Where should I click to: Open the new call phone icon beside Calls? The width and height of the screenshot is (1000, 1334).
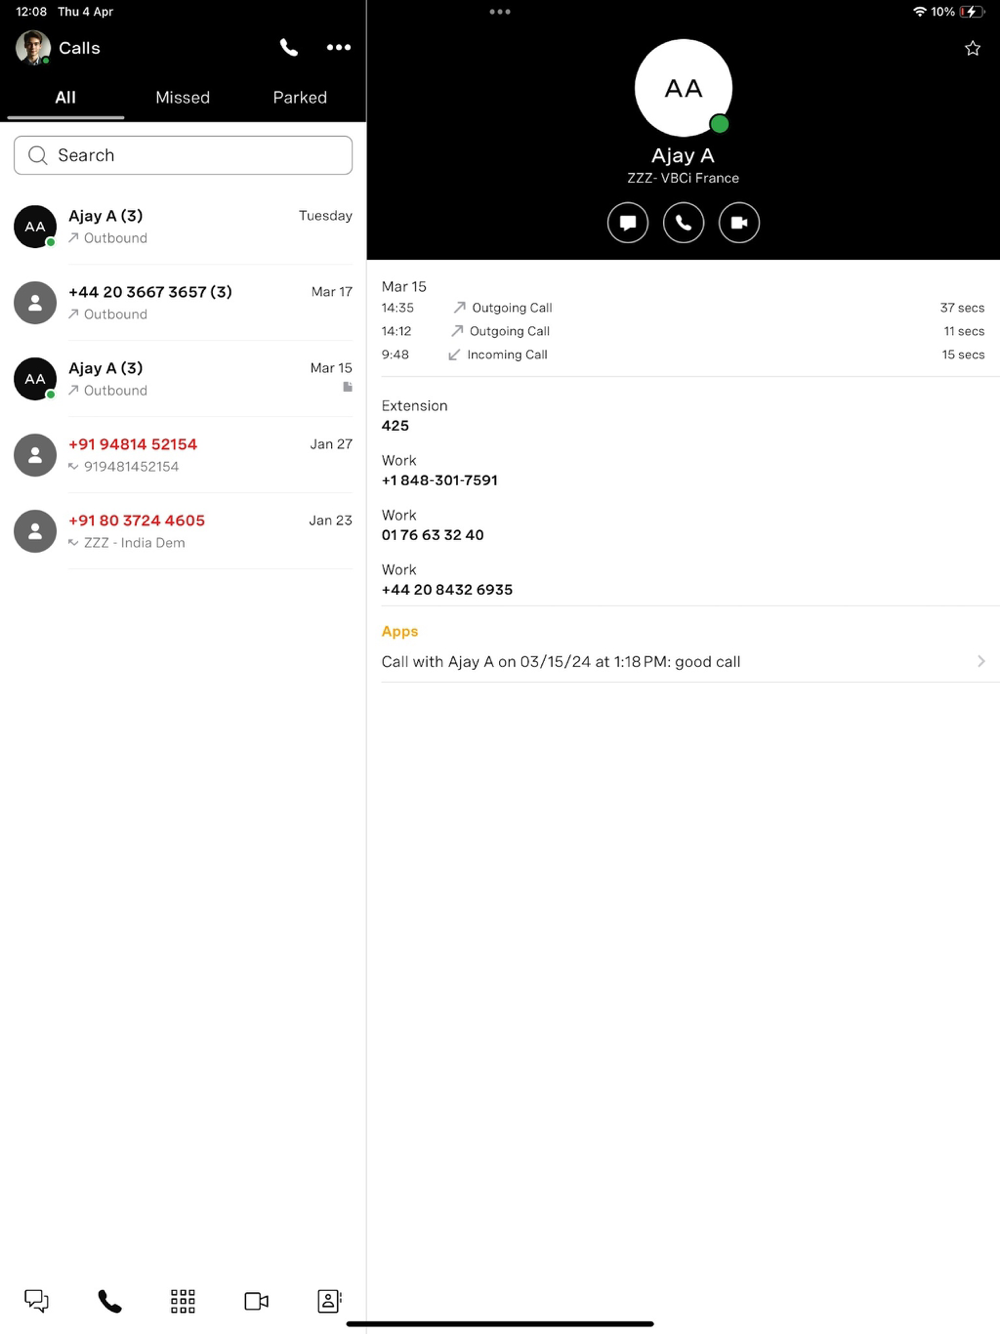pos(288,47)
